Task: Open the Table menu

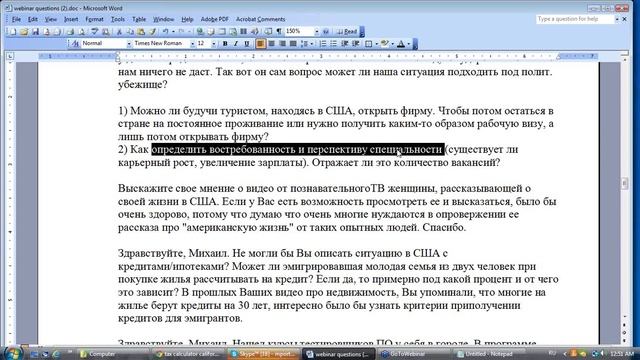Action: (139, 19)
